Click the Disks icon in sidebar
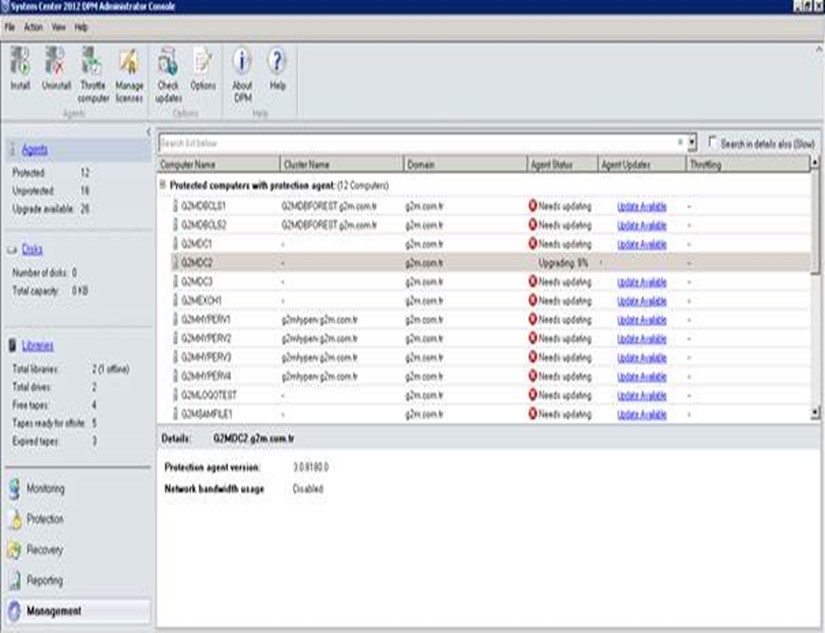This screenshot has height=633, width=825. tap(12, 250)
